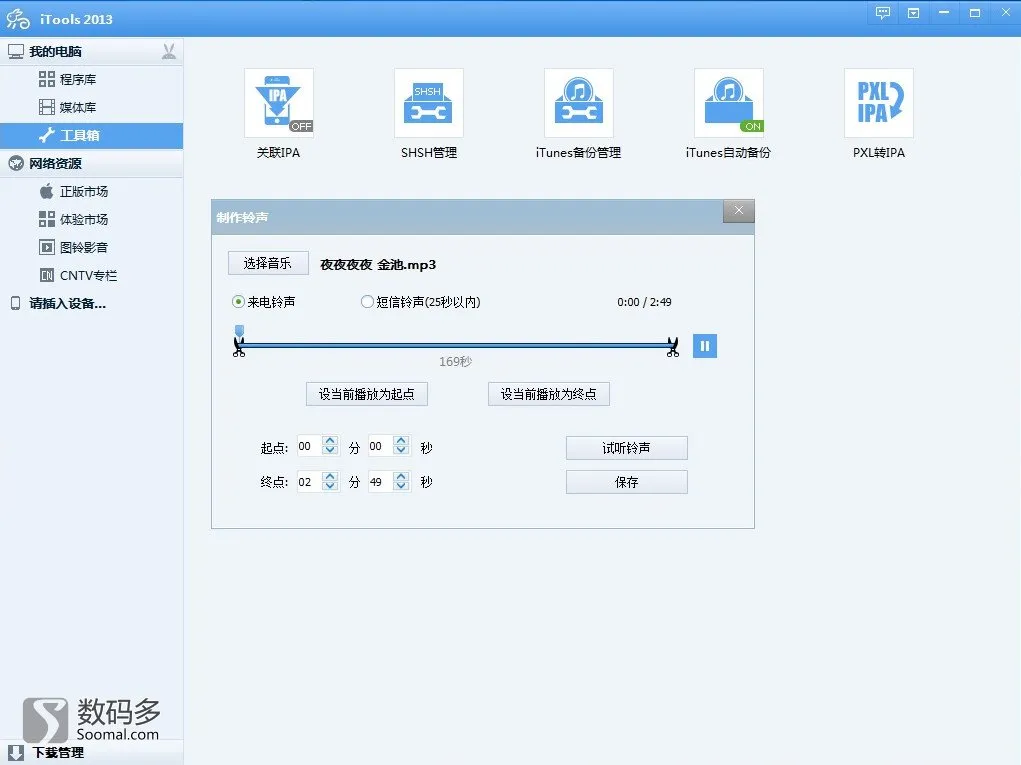This screenshot has height=765, width=1021.
Task: Select 媒体库 in the sidebar
Action: click(x=91, y=107)
